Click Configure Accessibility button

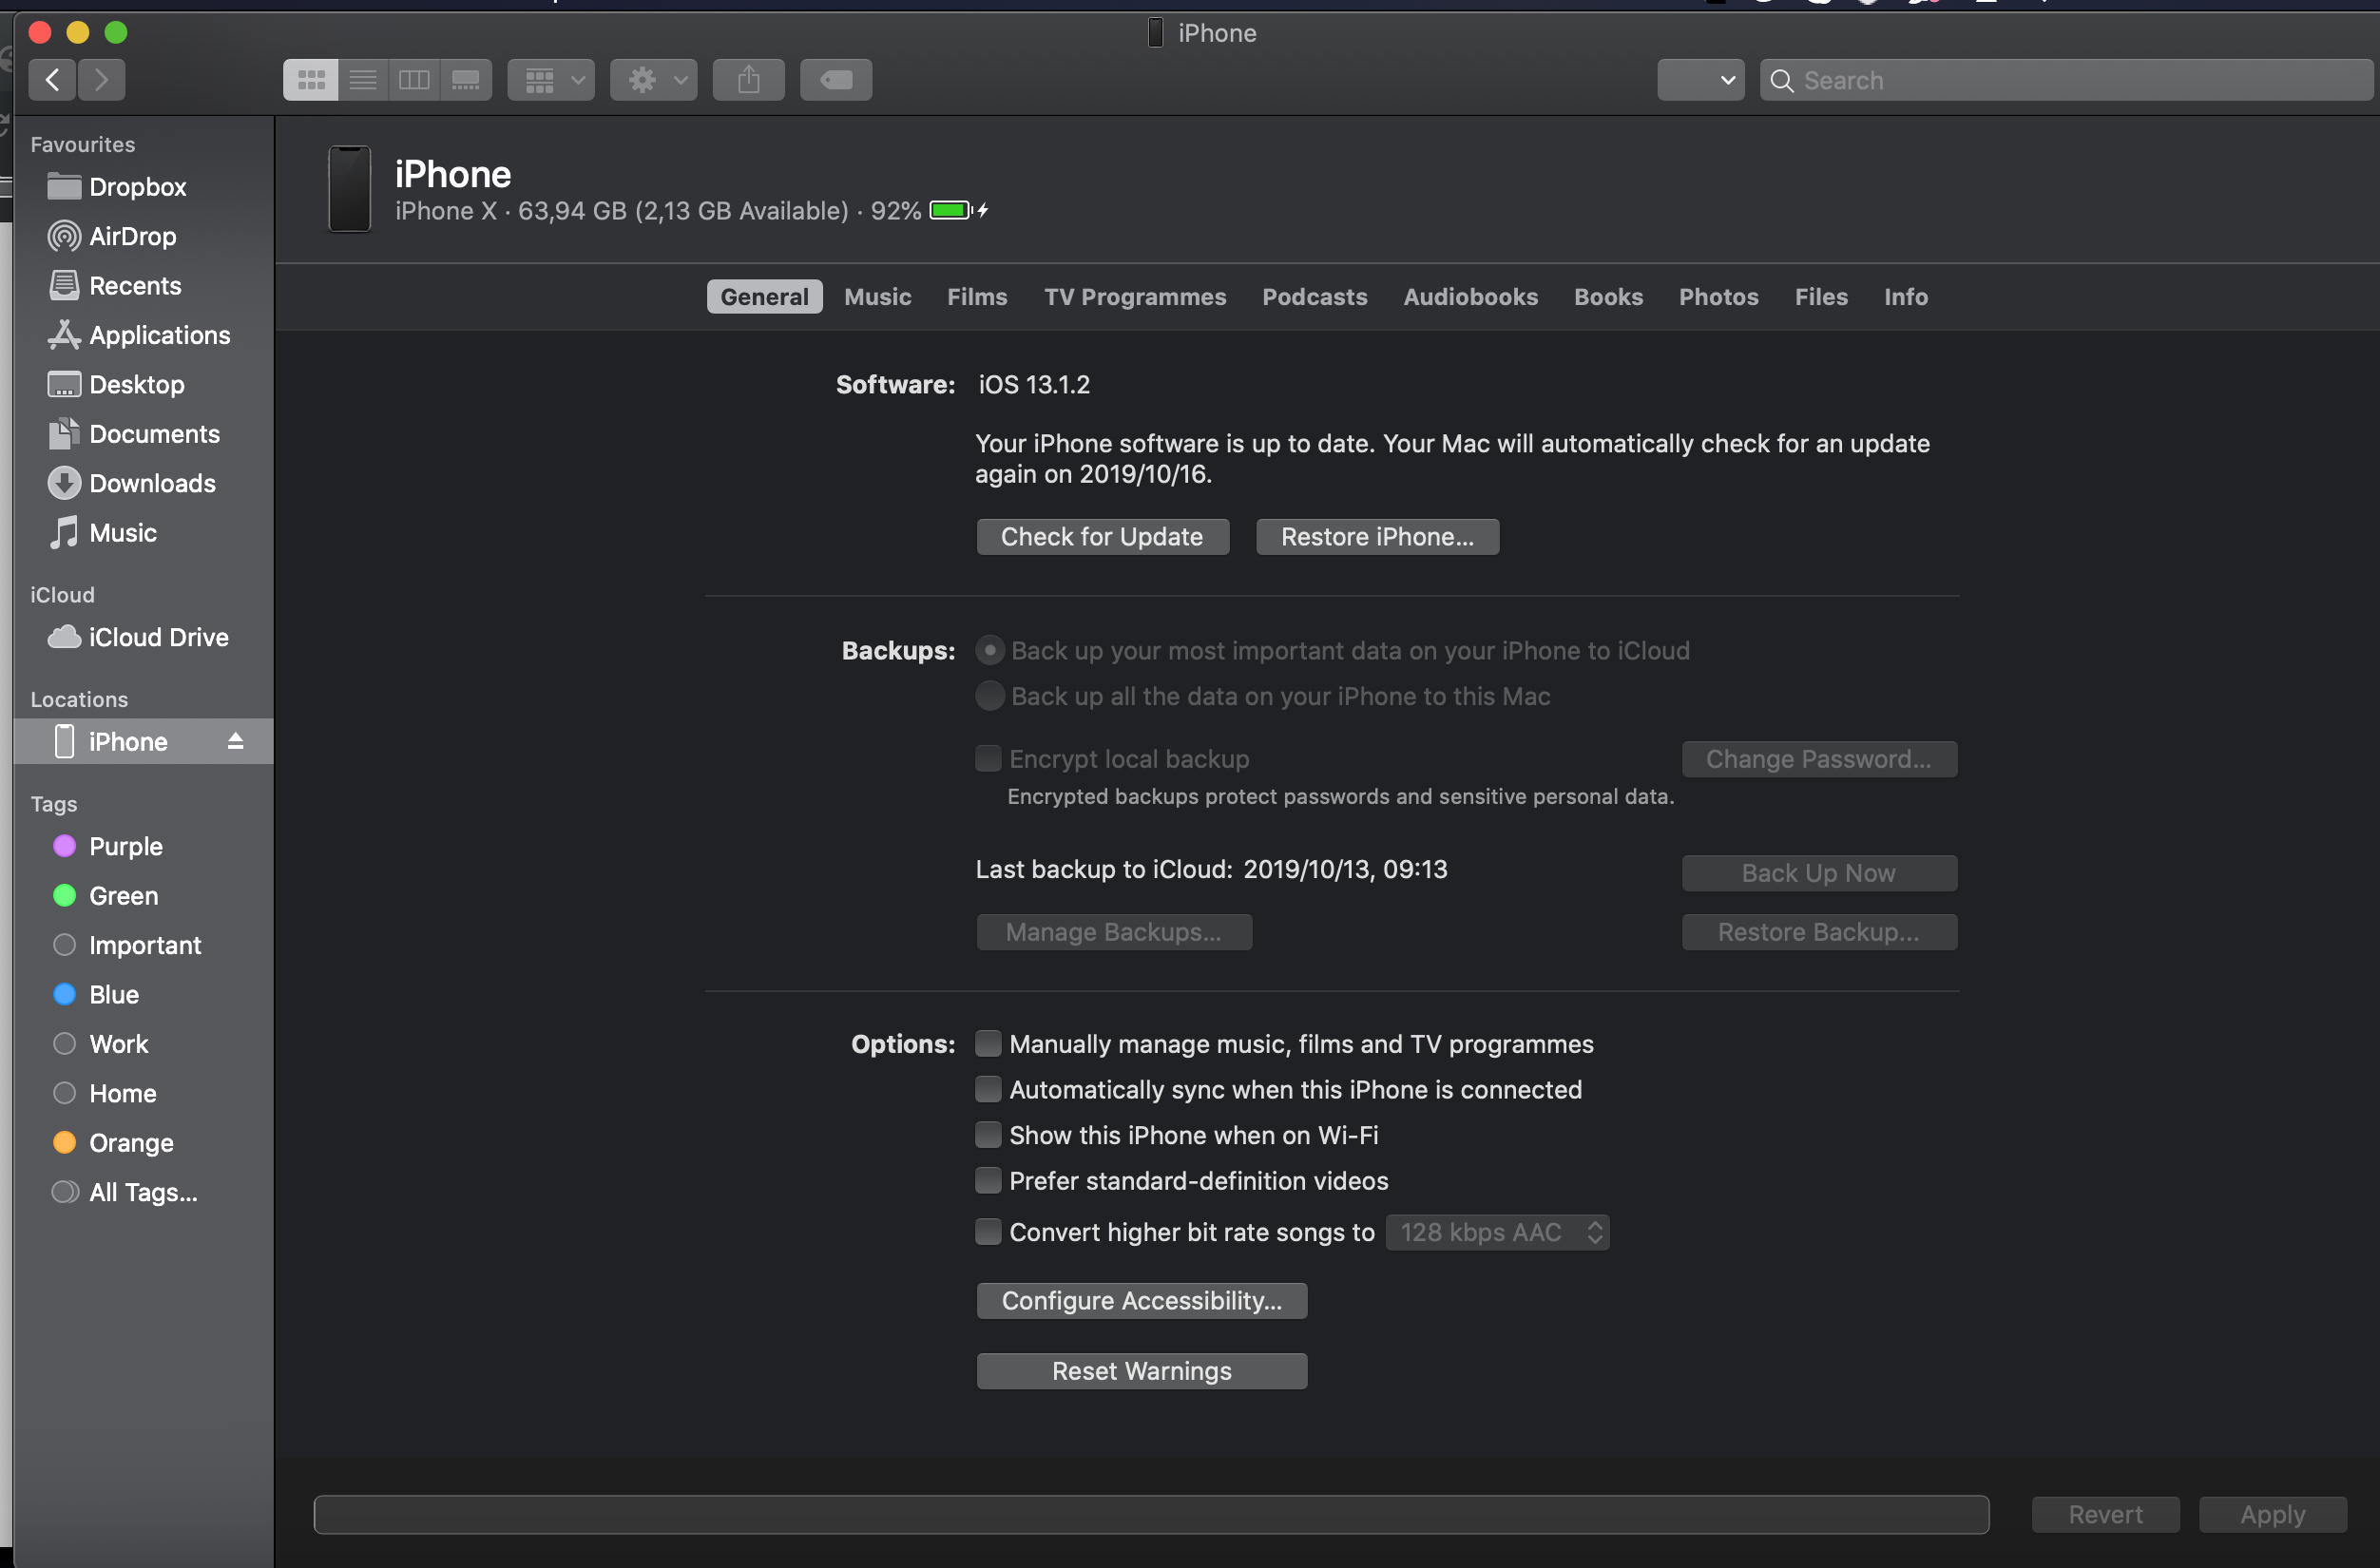pos(1141,1300)
